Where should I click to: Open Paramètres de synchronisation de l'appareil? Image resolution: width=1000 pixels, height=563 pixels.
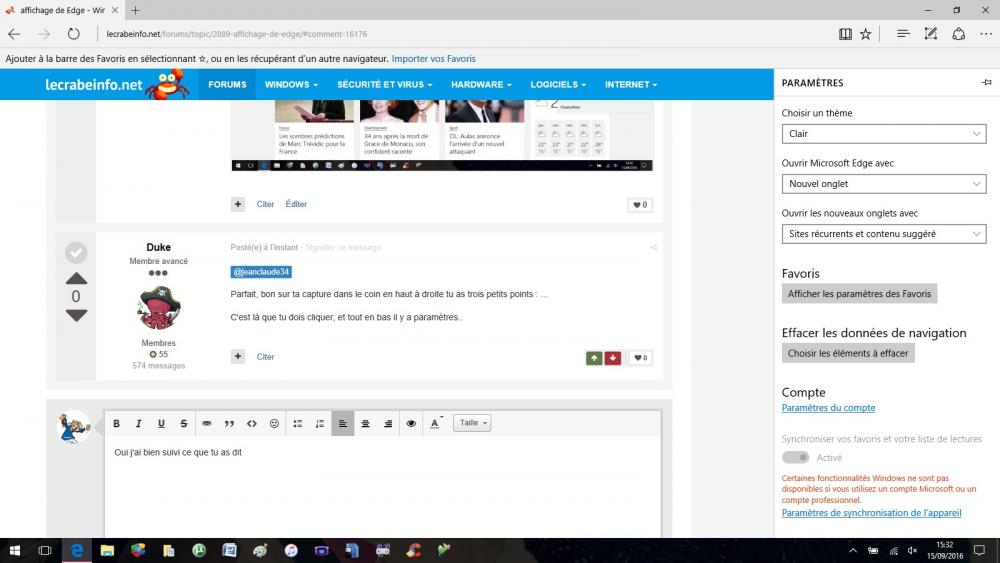[871, 513]
